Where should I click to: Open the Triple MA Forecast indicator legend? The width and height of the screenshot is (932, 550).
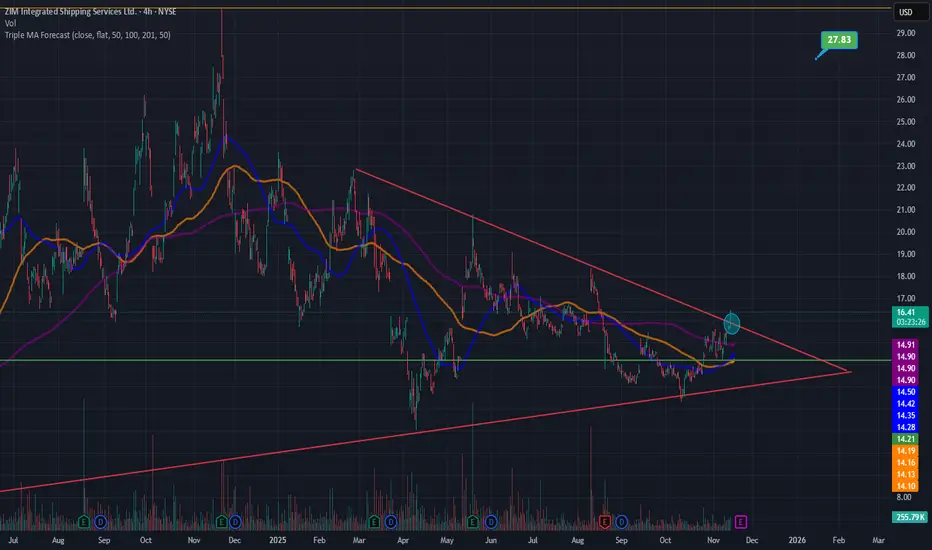[x=87, y=35]
